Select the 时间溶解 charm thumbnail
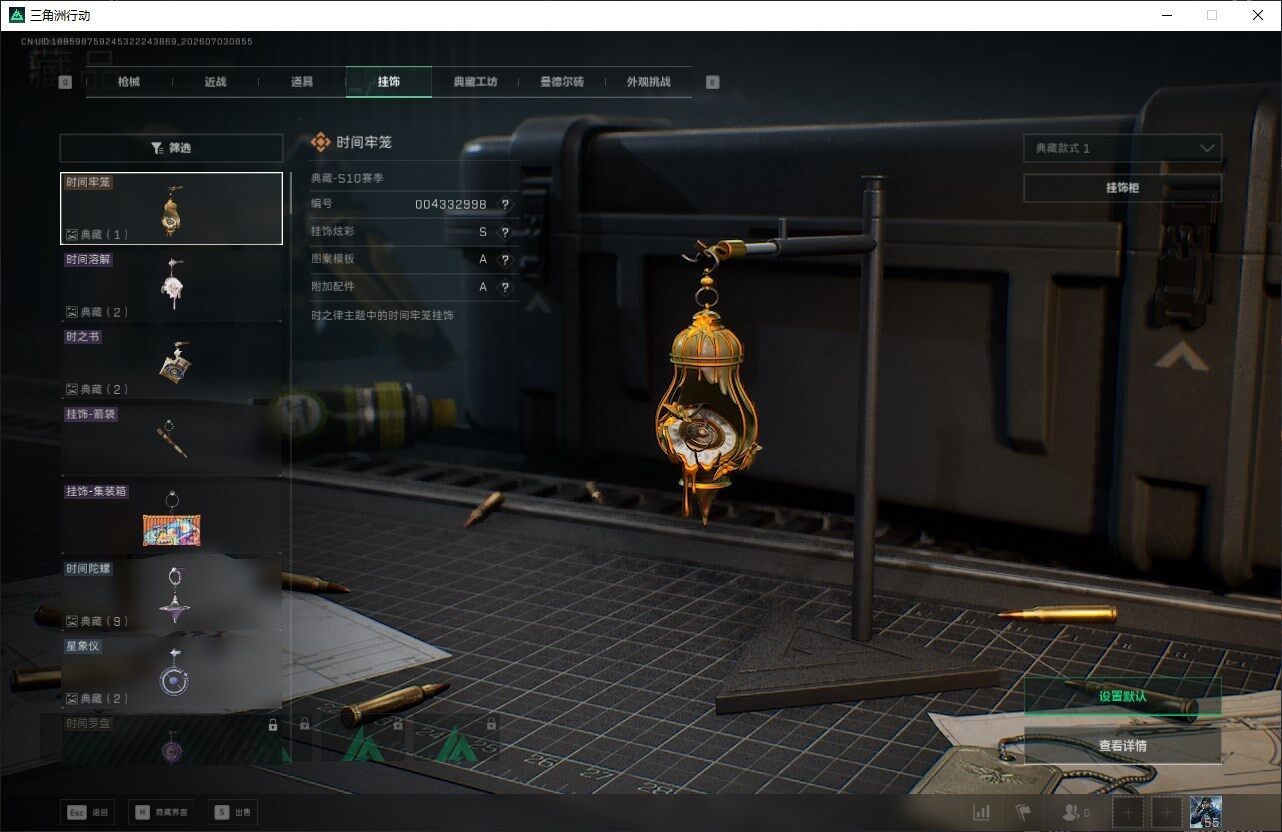The height and width of the screenshot is (832, 1282). (x=171, y=286)
